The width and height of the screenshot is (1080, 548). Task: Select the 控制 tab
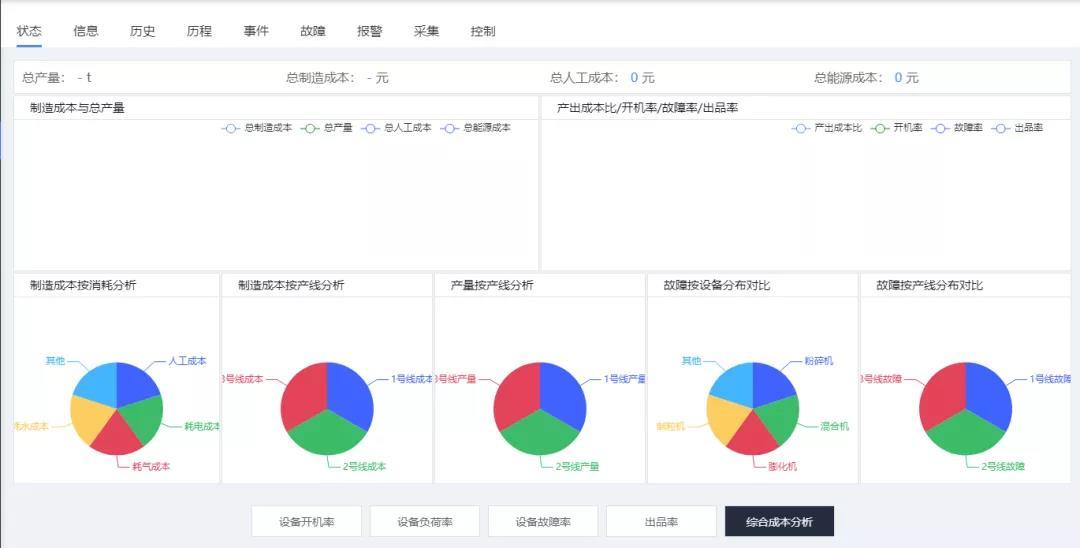pyautogui.click(x=483, y=31)
